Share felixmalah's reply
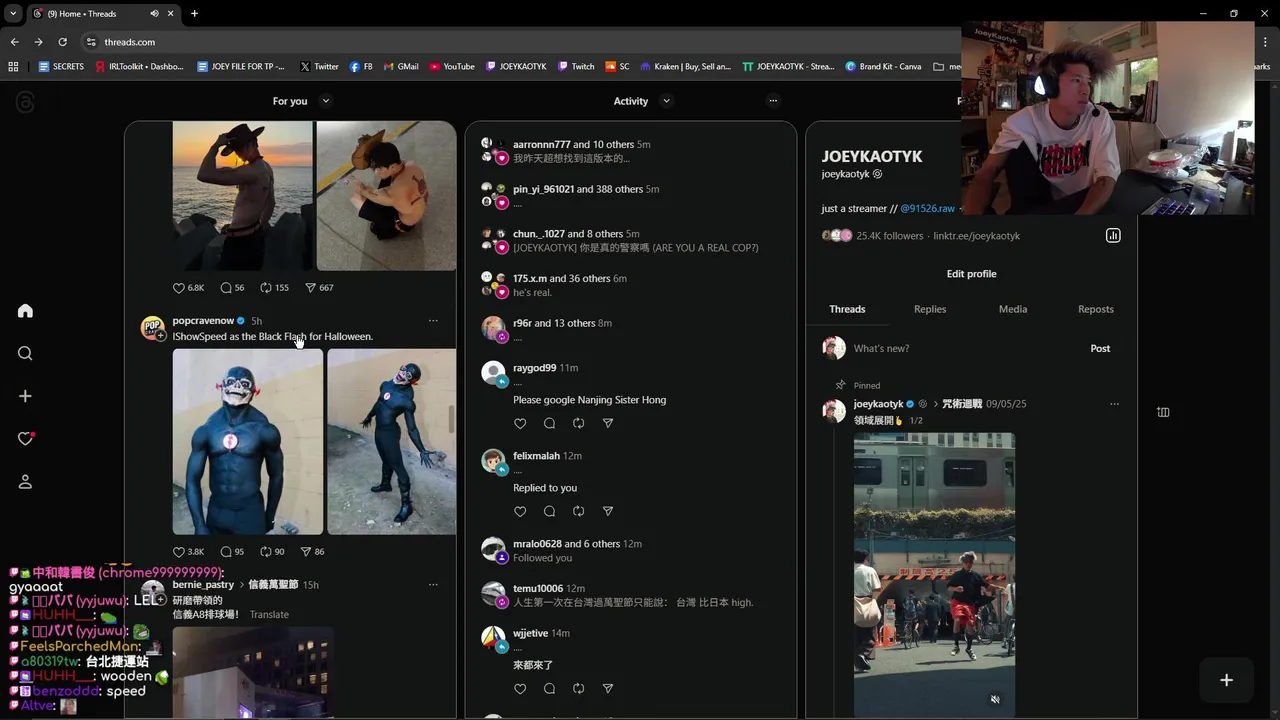 (x=607, y=512)
